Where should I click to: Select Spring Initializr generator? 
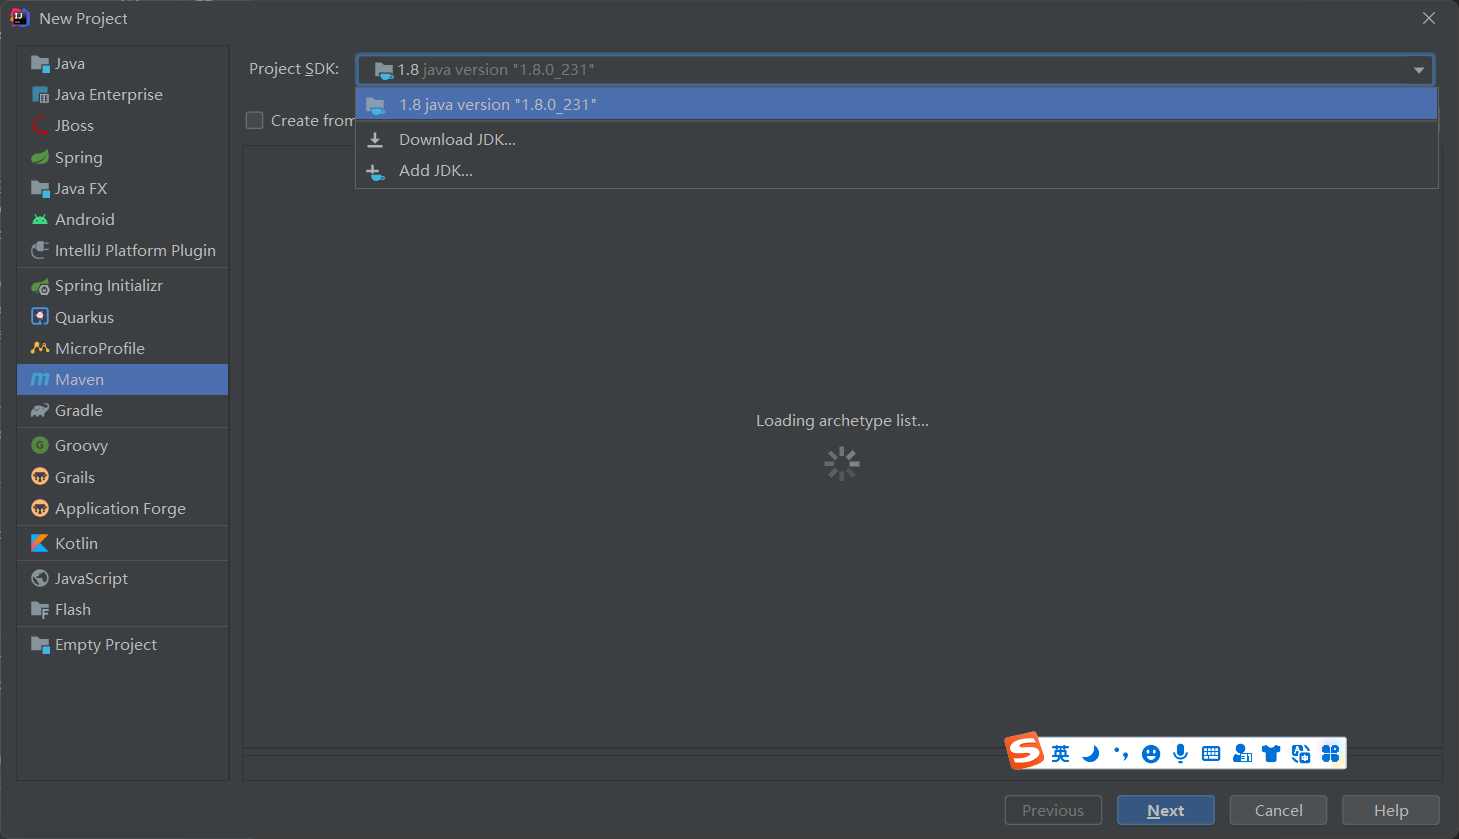[122, 286]
